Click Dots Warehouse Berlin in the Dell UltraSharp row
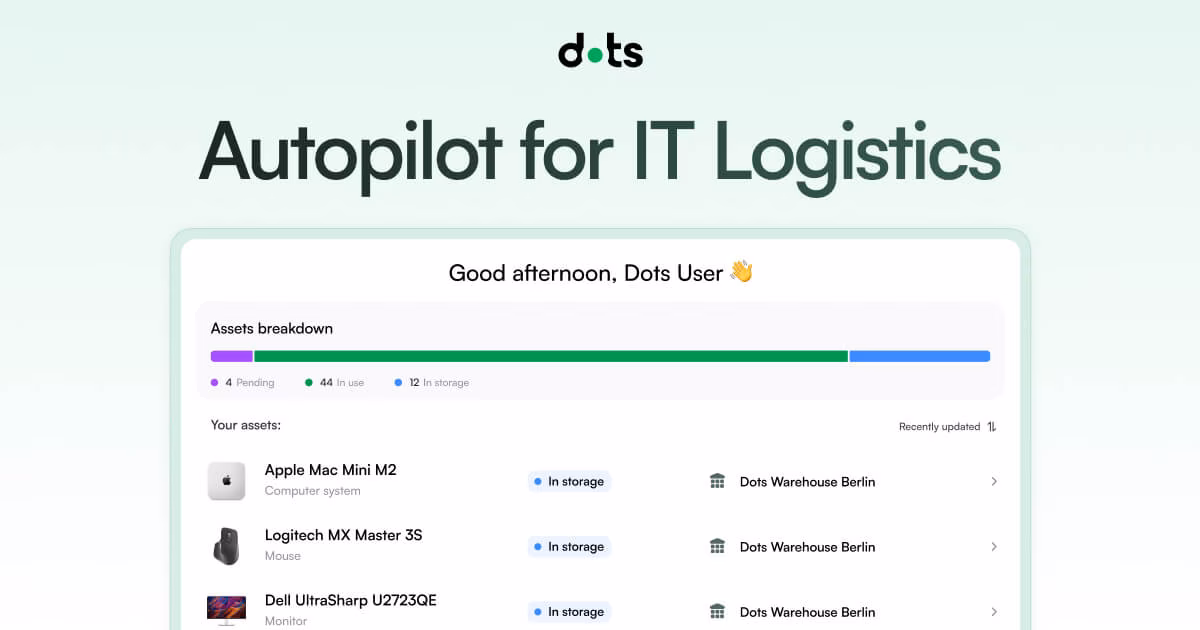Image resolution: width=1200 pixels, height=630 pixels. tap(807, 612)
